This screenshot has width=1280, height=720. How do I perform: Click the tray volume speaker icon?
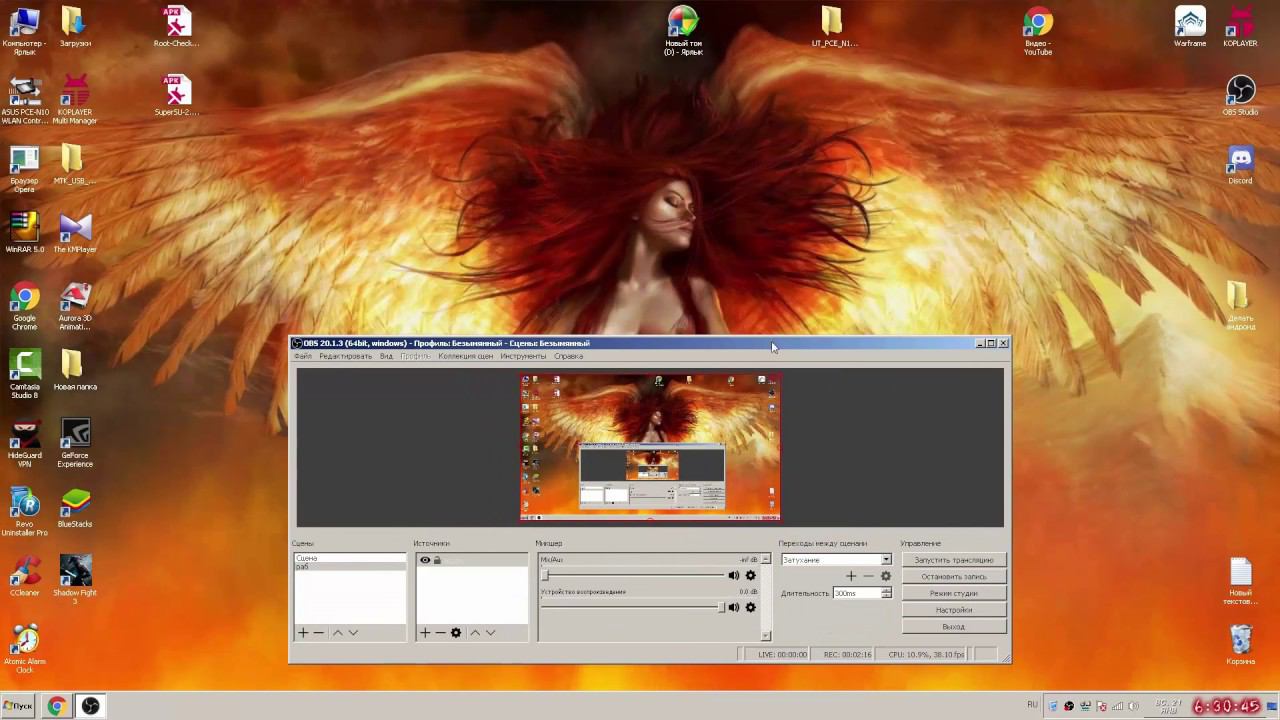pyautogui.click(x=1133, y=706)
